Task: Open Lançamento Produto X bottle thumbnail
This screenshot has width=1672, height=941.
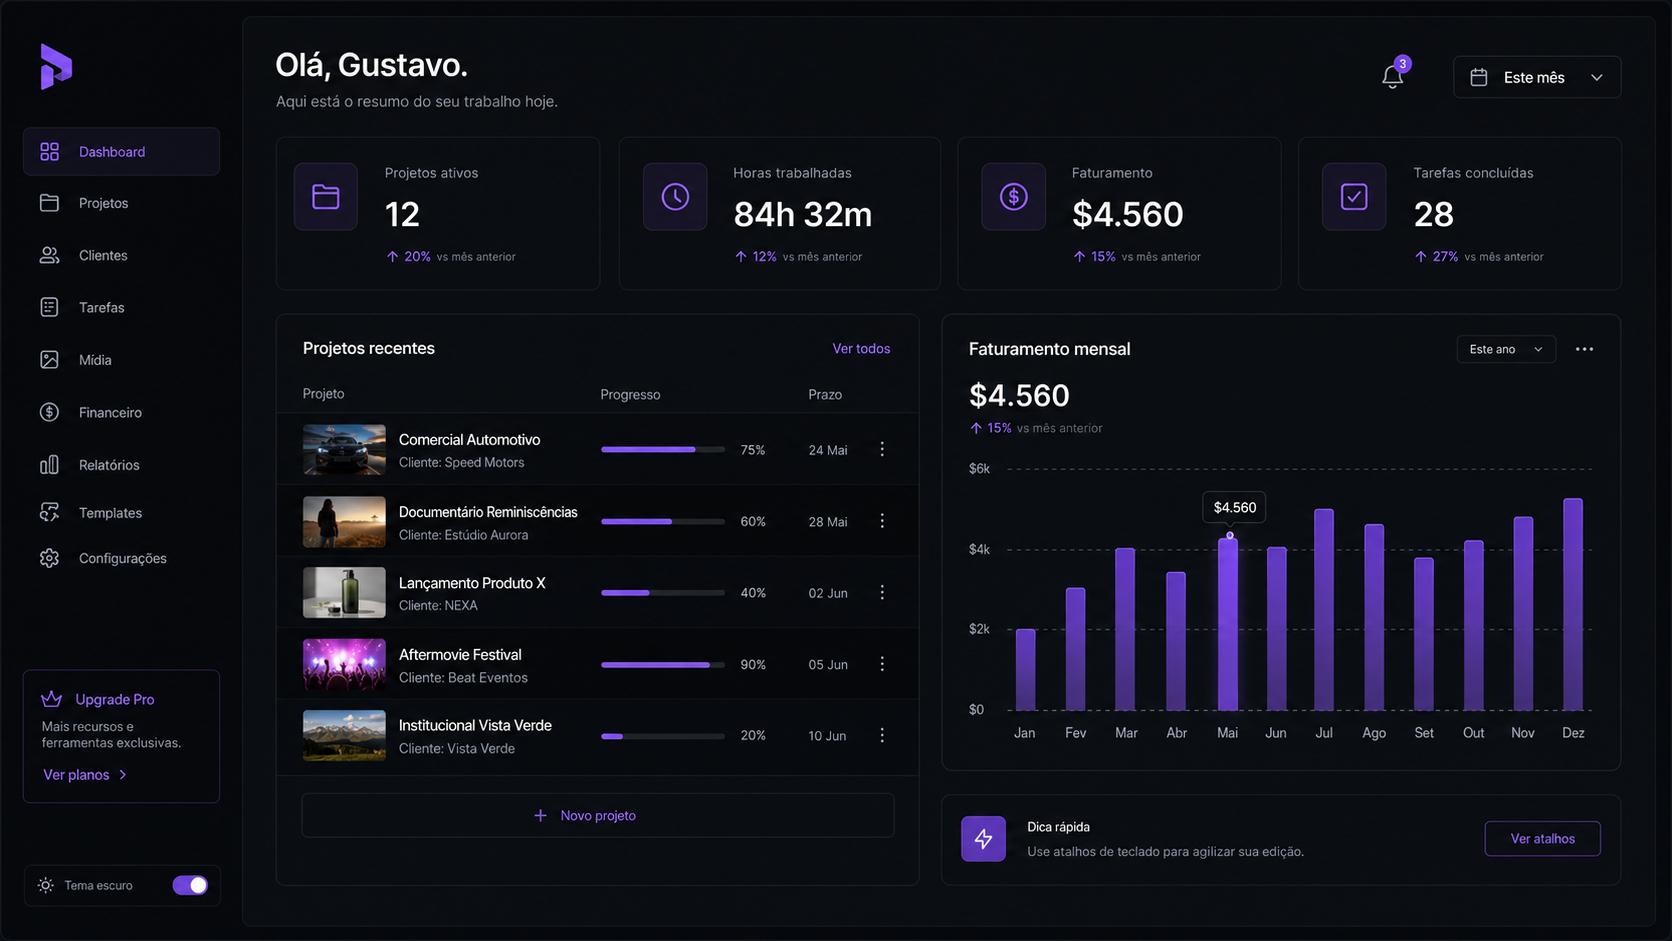Action: (344, 593)
